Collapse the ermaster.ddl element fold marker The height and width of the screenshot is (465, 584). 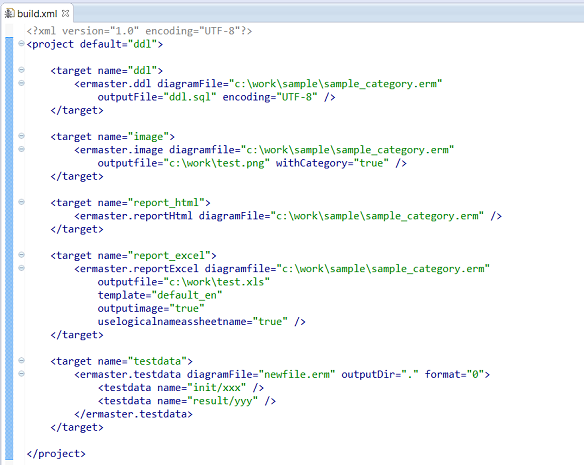pyautogui.click(x=21, y=83)
